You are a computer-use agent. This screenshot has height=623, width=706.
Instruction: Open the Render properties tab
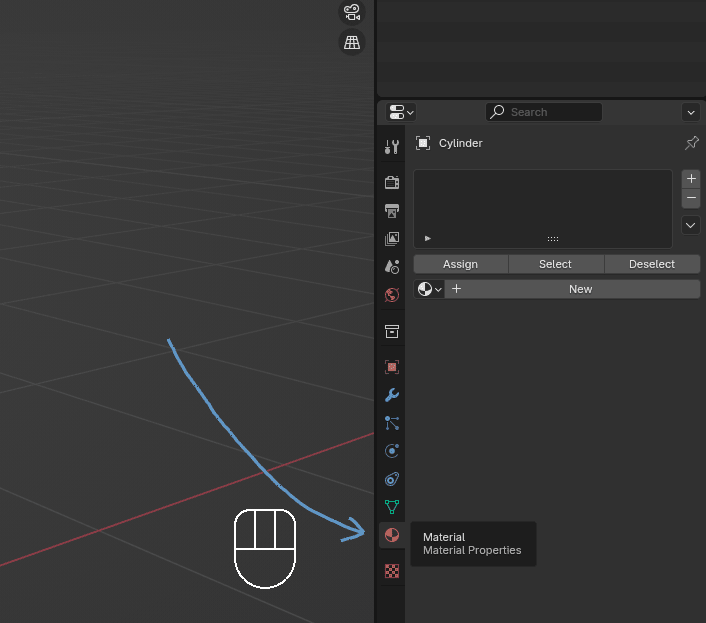click(392, 182)
